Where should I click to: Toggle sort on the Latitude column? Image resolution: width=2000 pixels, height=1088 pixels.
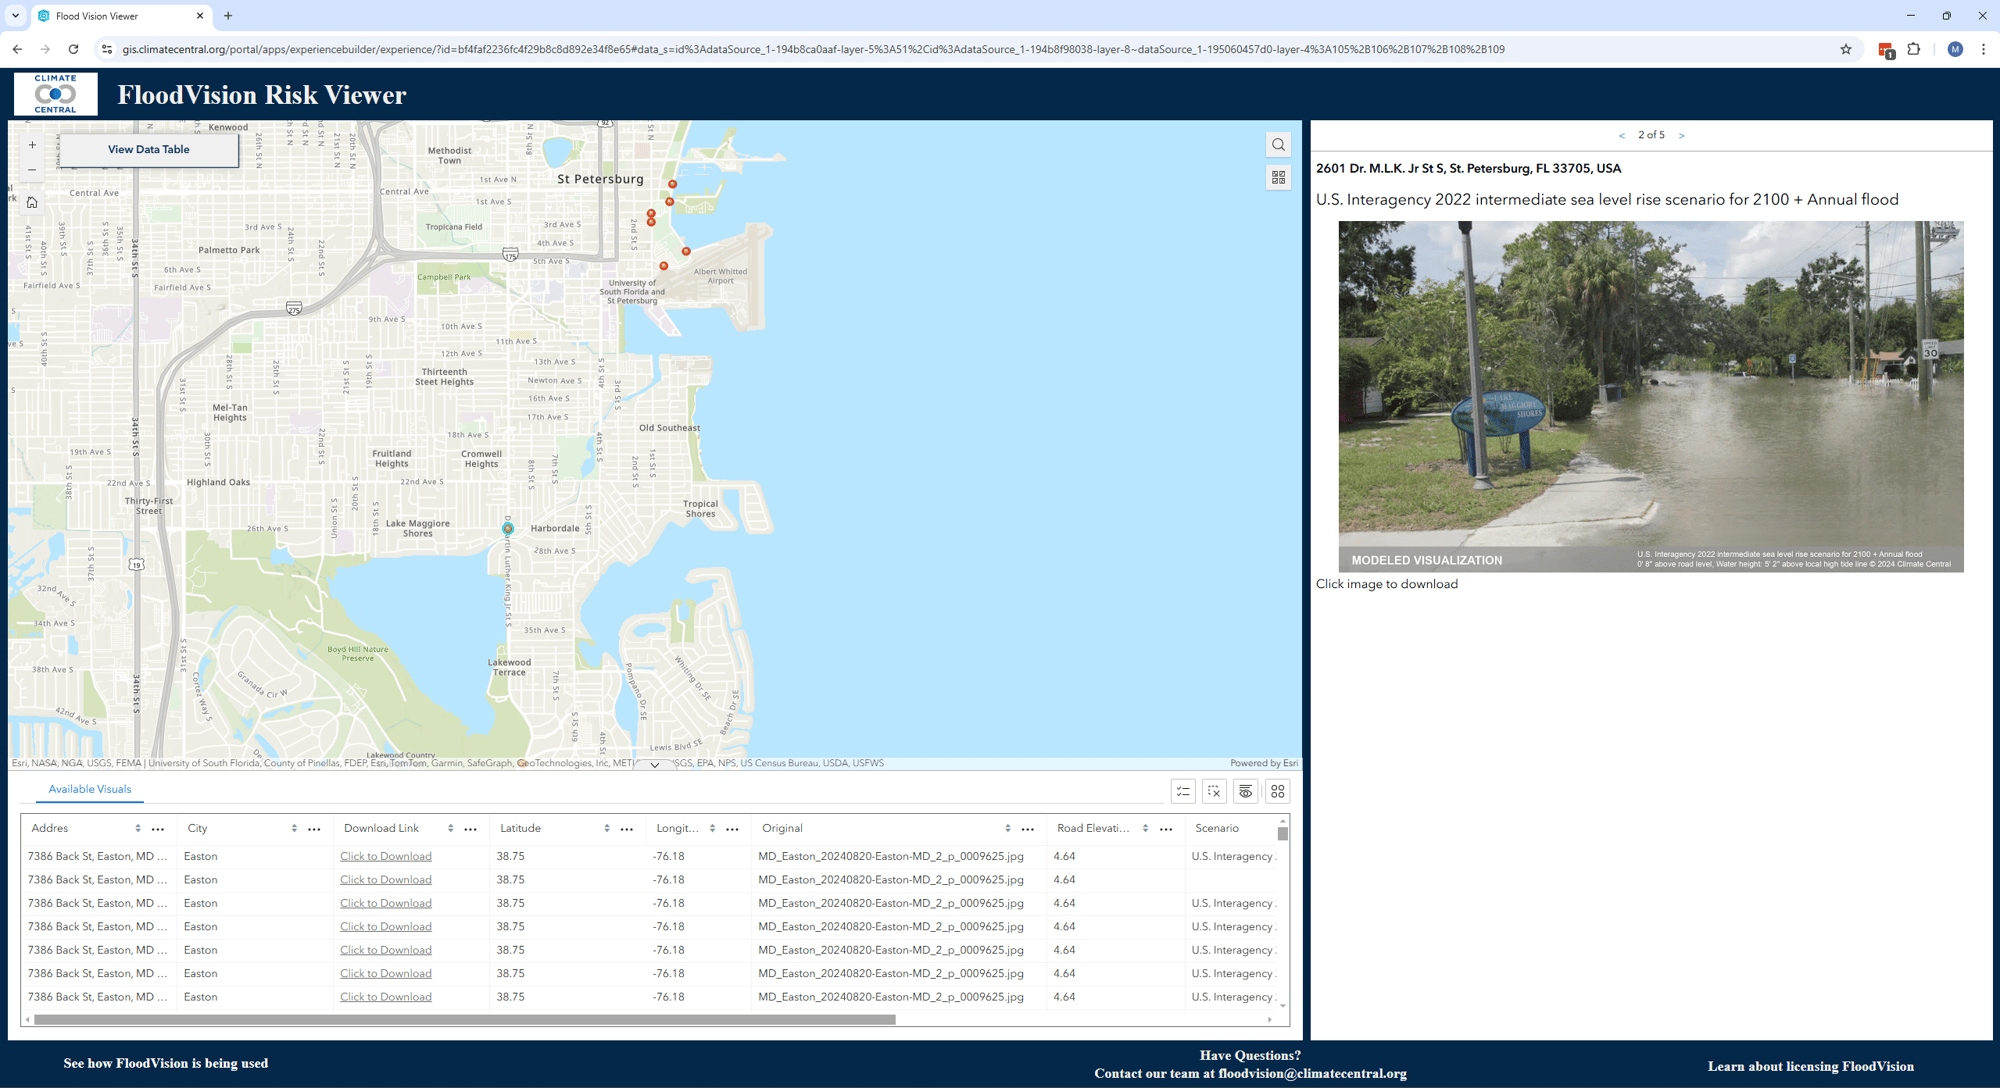[606, 828]
